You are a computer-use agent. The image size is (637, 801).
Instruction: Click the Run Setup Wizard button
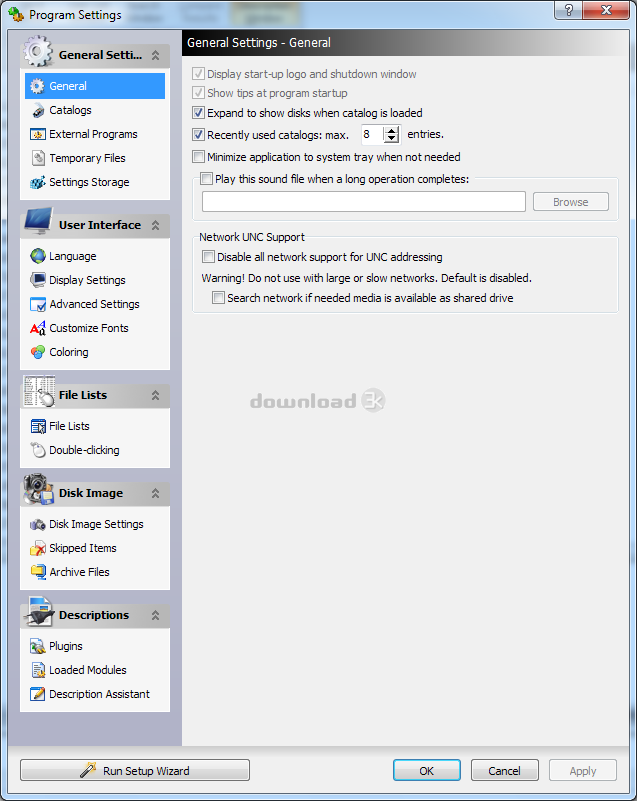pyautogui.click(x=135, y=770)
